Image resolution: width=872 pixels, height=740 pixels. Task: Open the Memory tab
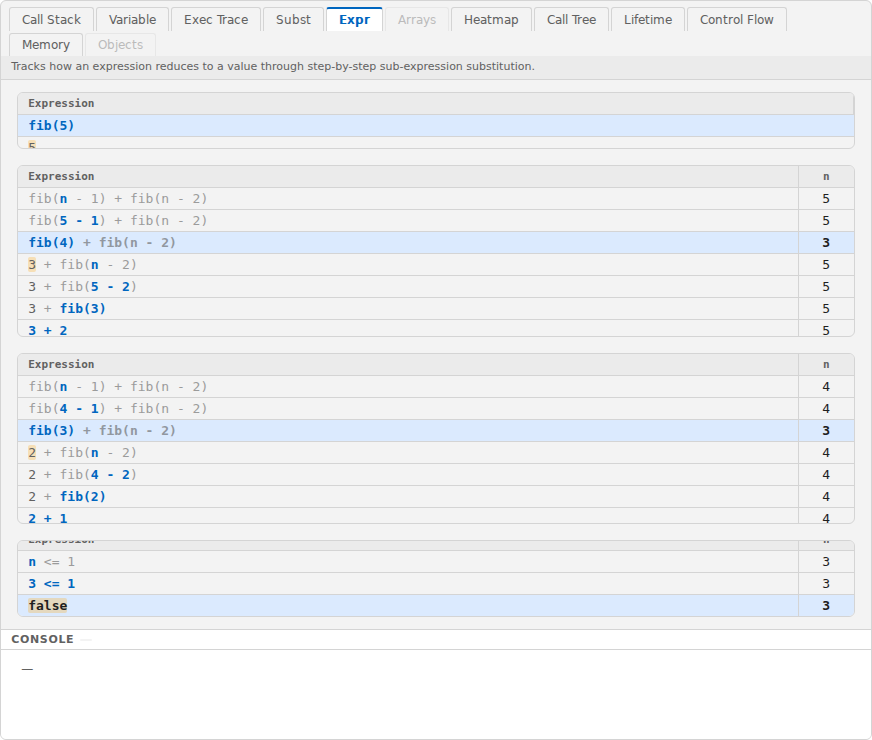[46, 44]
